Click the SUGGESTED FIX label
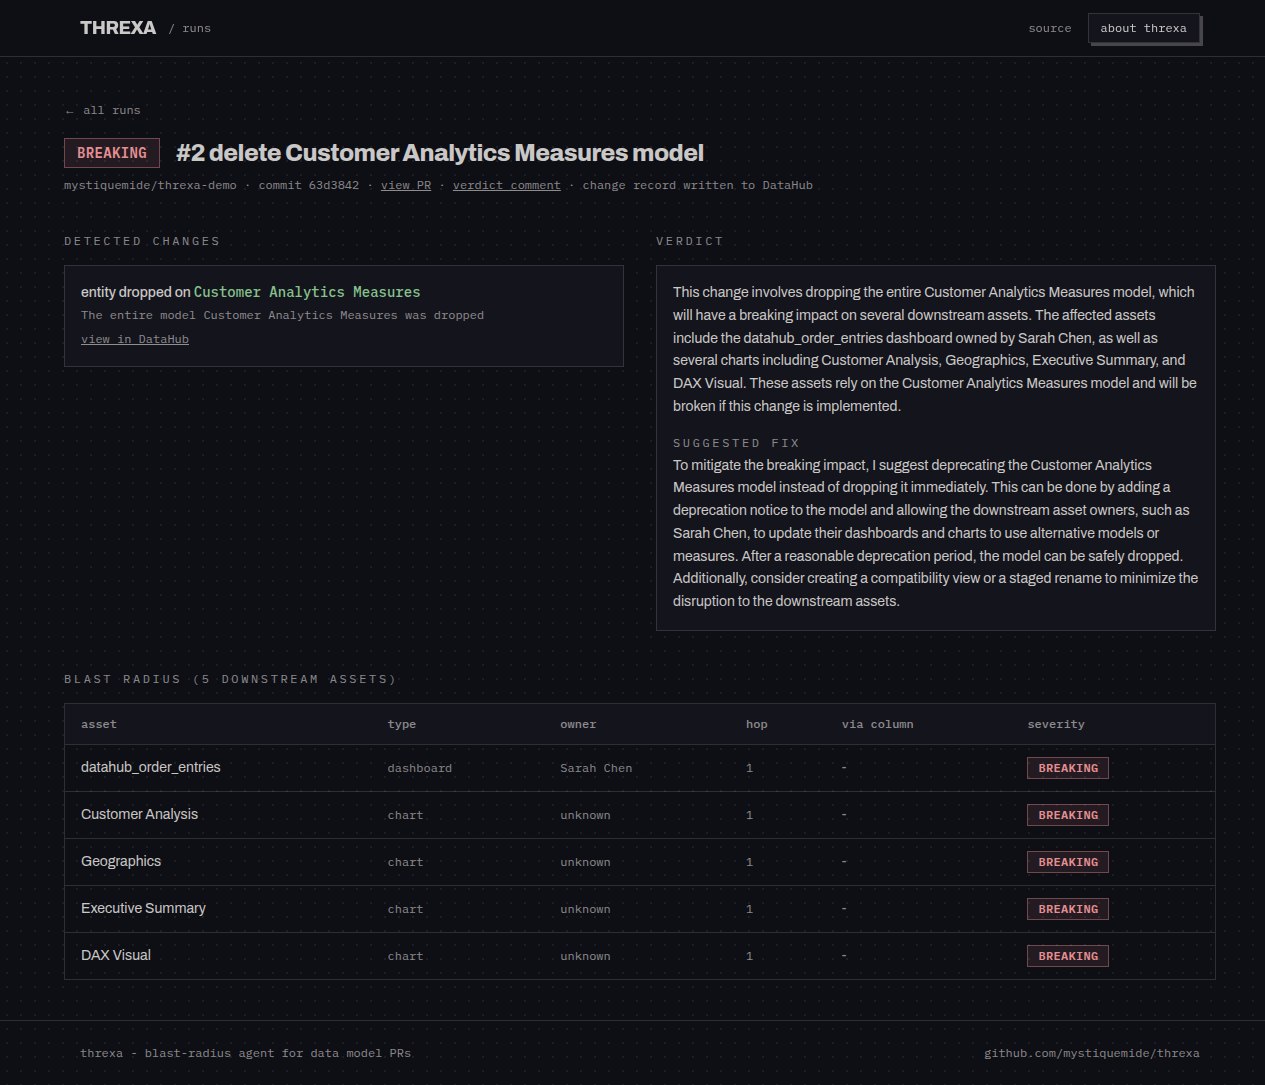This screenshot has width=1265, height=1085. 736,443
